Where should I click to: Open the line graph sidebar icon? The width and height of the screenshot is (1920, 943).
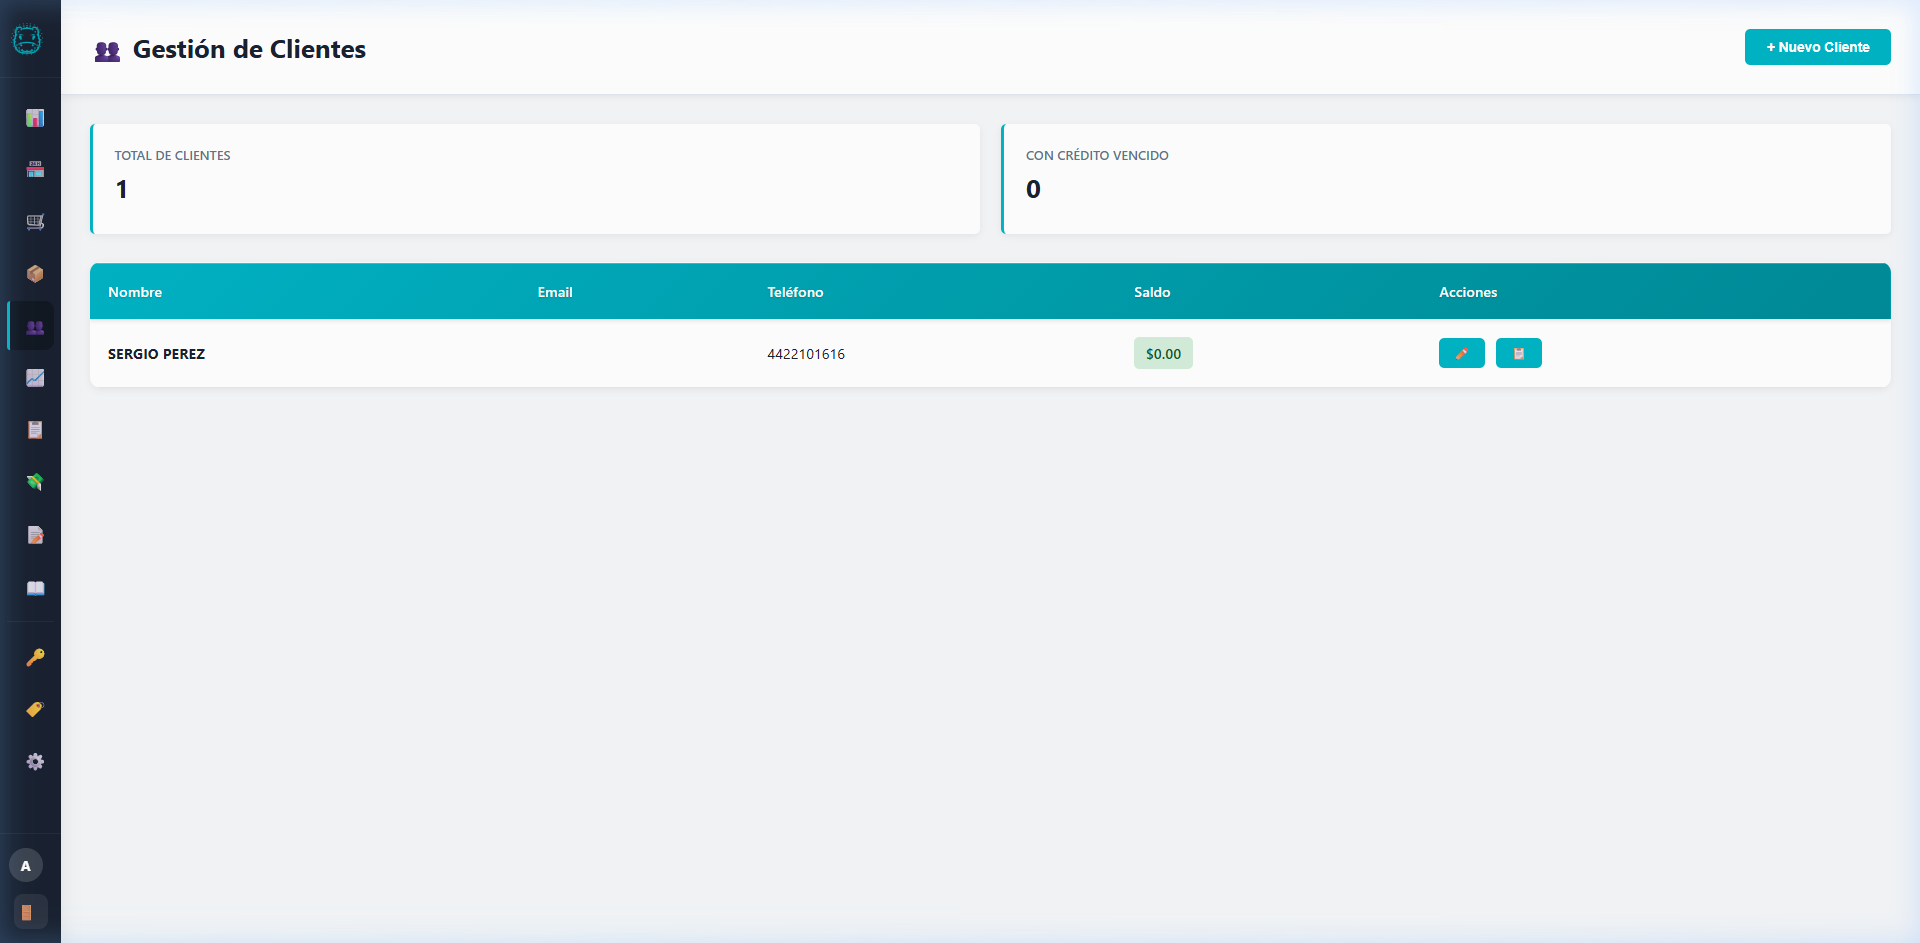35,378
